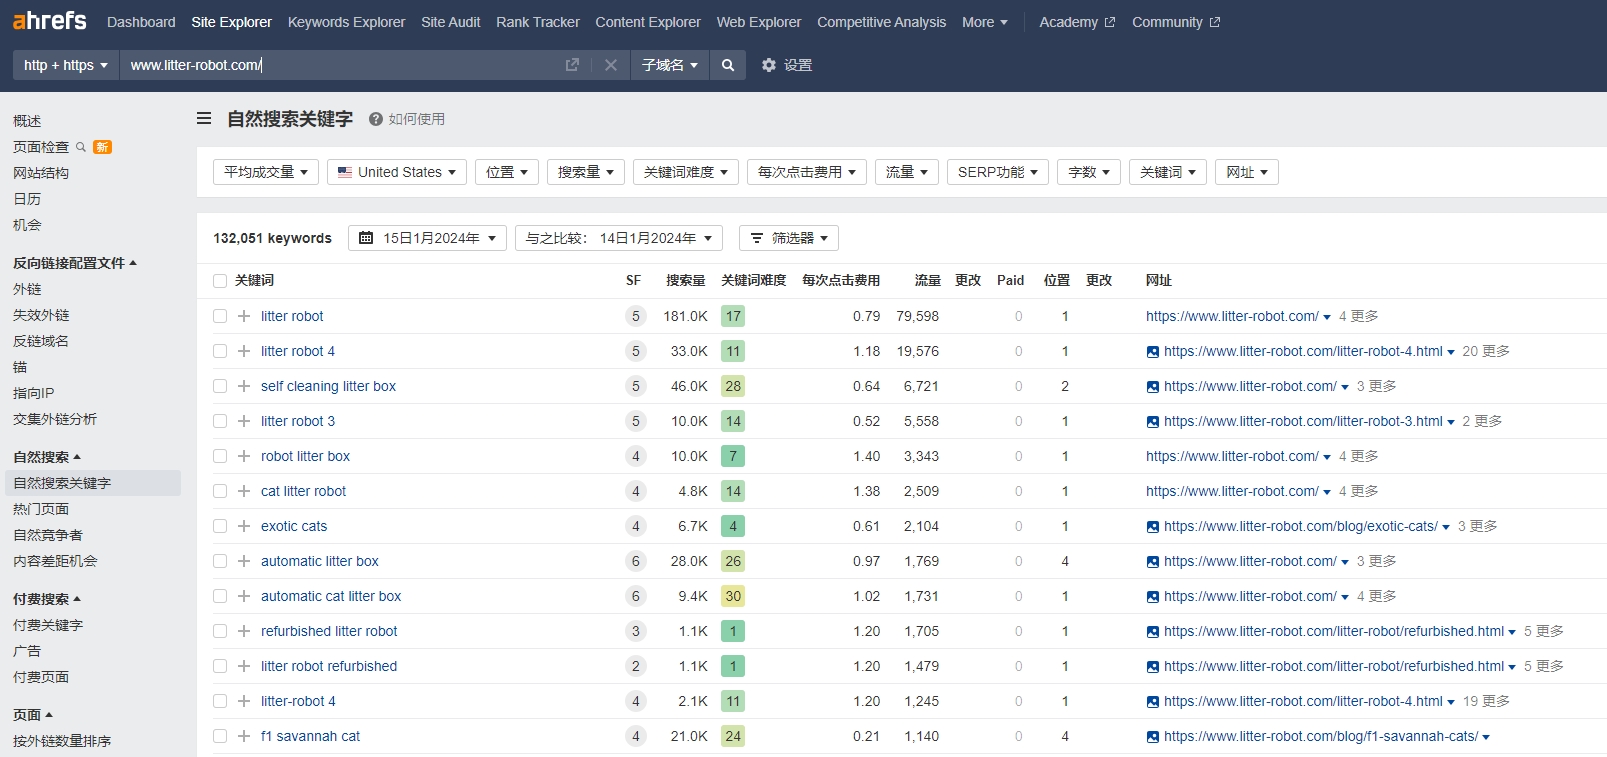The width and height of the screenshot is (1607, 757).
Task: Open Competitive Analysis
Action: (881, 22)
